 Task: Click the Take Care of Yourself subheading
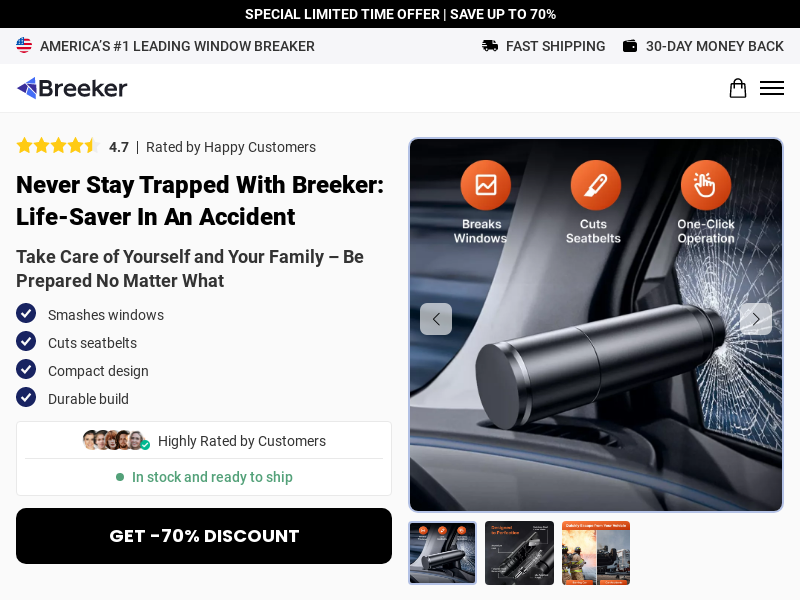tap(190, 268)
